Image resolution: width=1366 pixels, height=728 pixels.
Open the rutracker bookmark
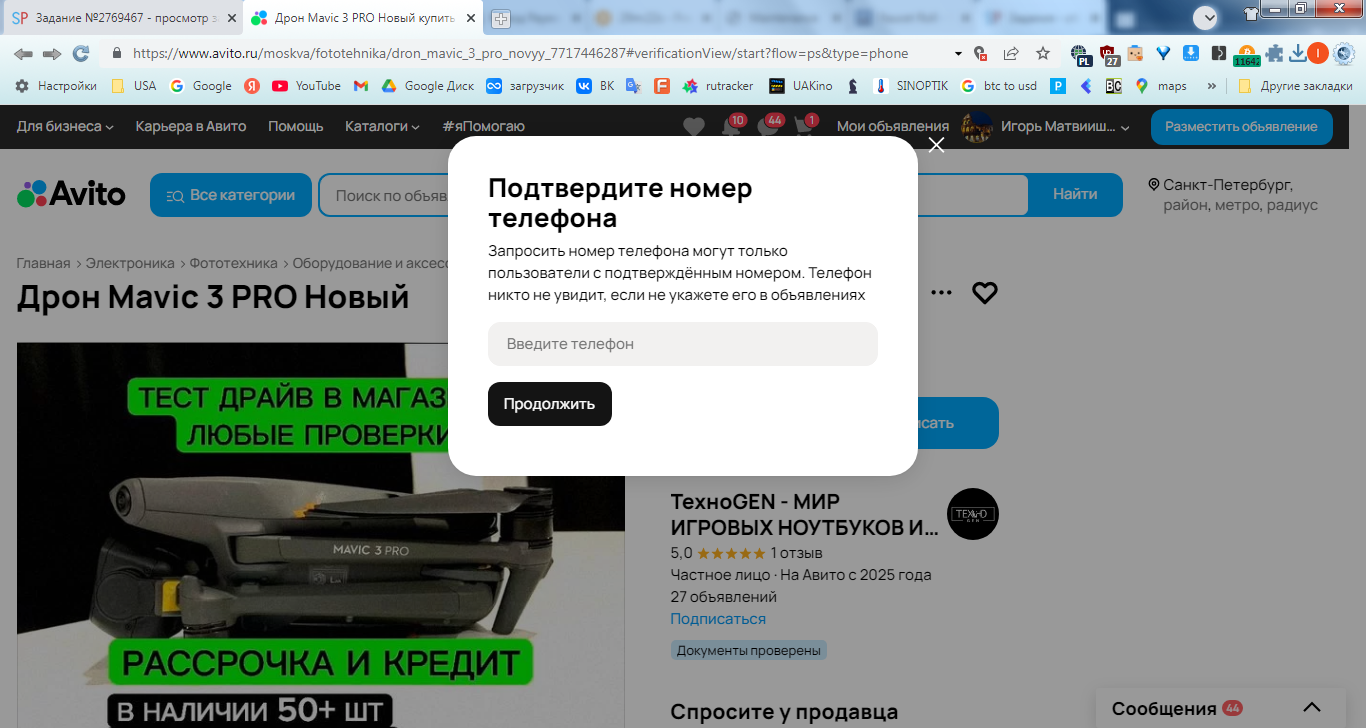pos(718,86)
